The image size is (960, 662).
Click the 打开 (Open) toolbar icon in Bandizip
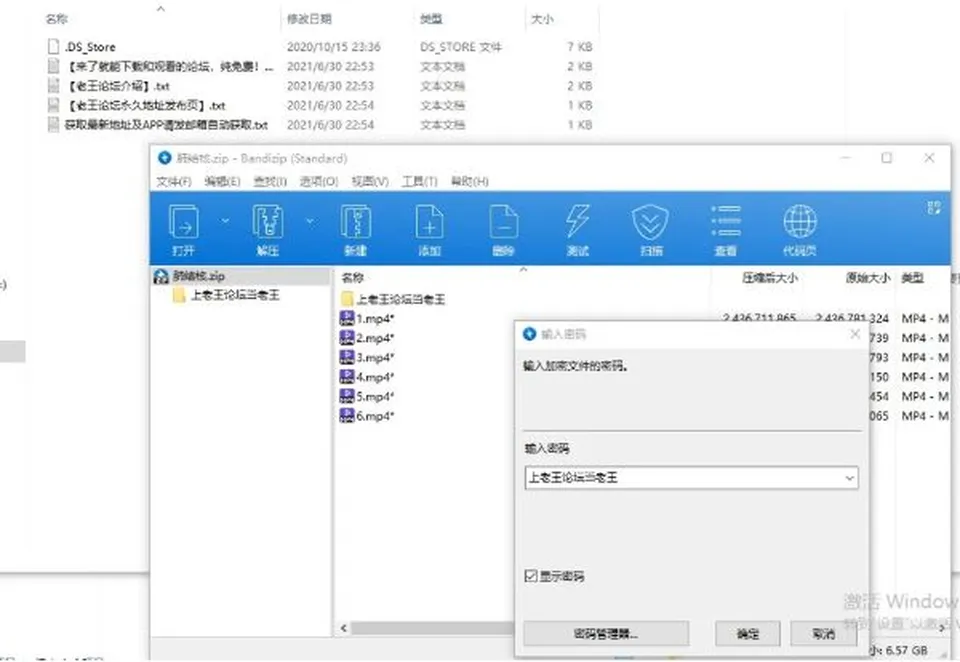tap(183, 222)
